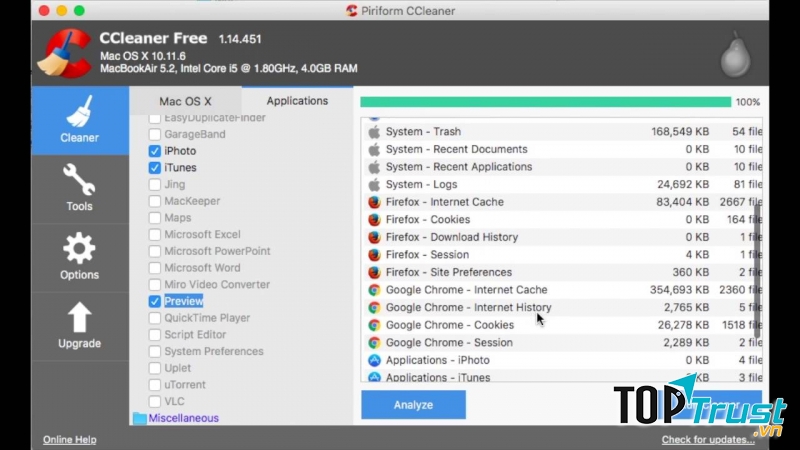Viewport: 800px width, 450px height.
Task: Click Apple icon beside System - Recent Applications
Action: pos(374,167)
